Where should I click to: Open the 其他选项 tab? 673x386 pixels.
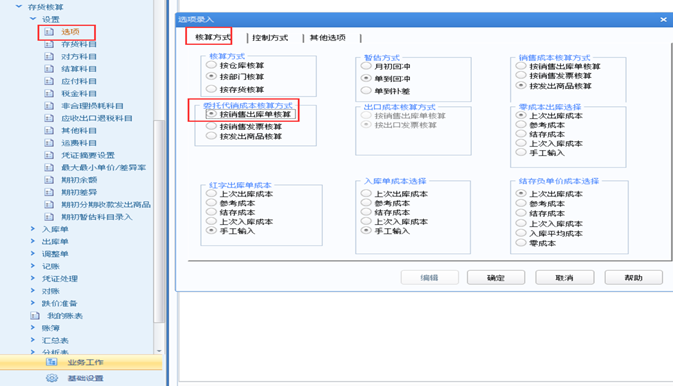pos(327,38)
